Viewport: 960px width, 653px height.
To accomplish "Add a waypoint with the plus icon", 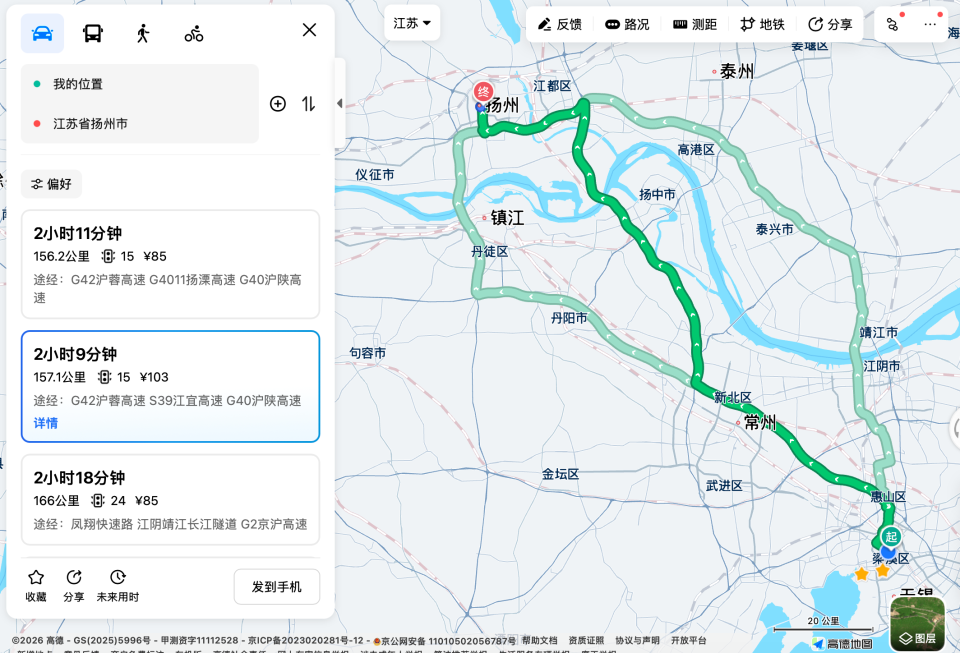I will tap(278, 103).
